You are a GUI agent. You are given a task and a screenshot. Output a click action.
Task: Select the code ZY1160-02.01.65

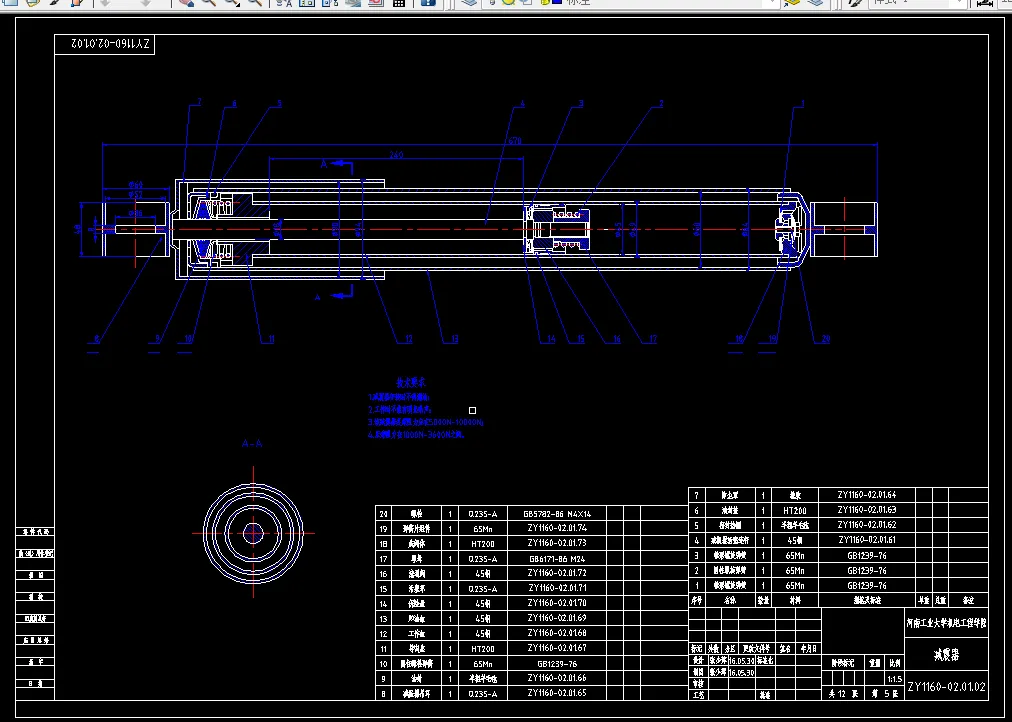point(557,693)
